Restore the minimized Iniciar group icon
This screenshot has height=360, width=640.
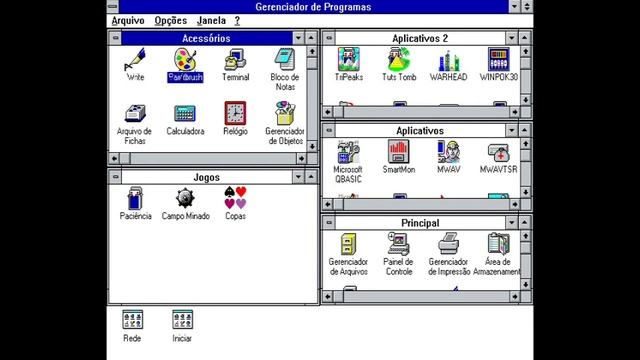182,320
